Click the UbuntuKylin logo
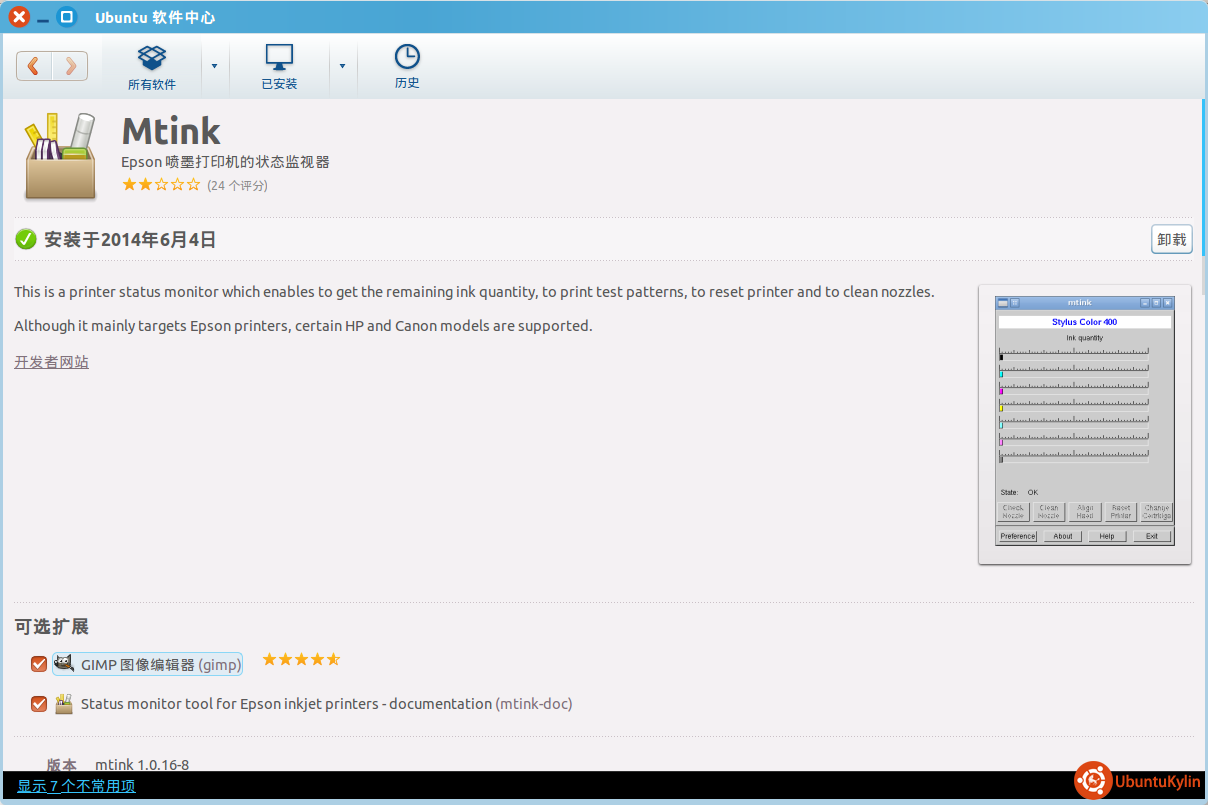Image resolution: width=1208 pixels, height=805 pixels. (x=1138, y=782)
